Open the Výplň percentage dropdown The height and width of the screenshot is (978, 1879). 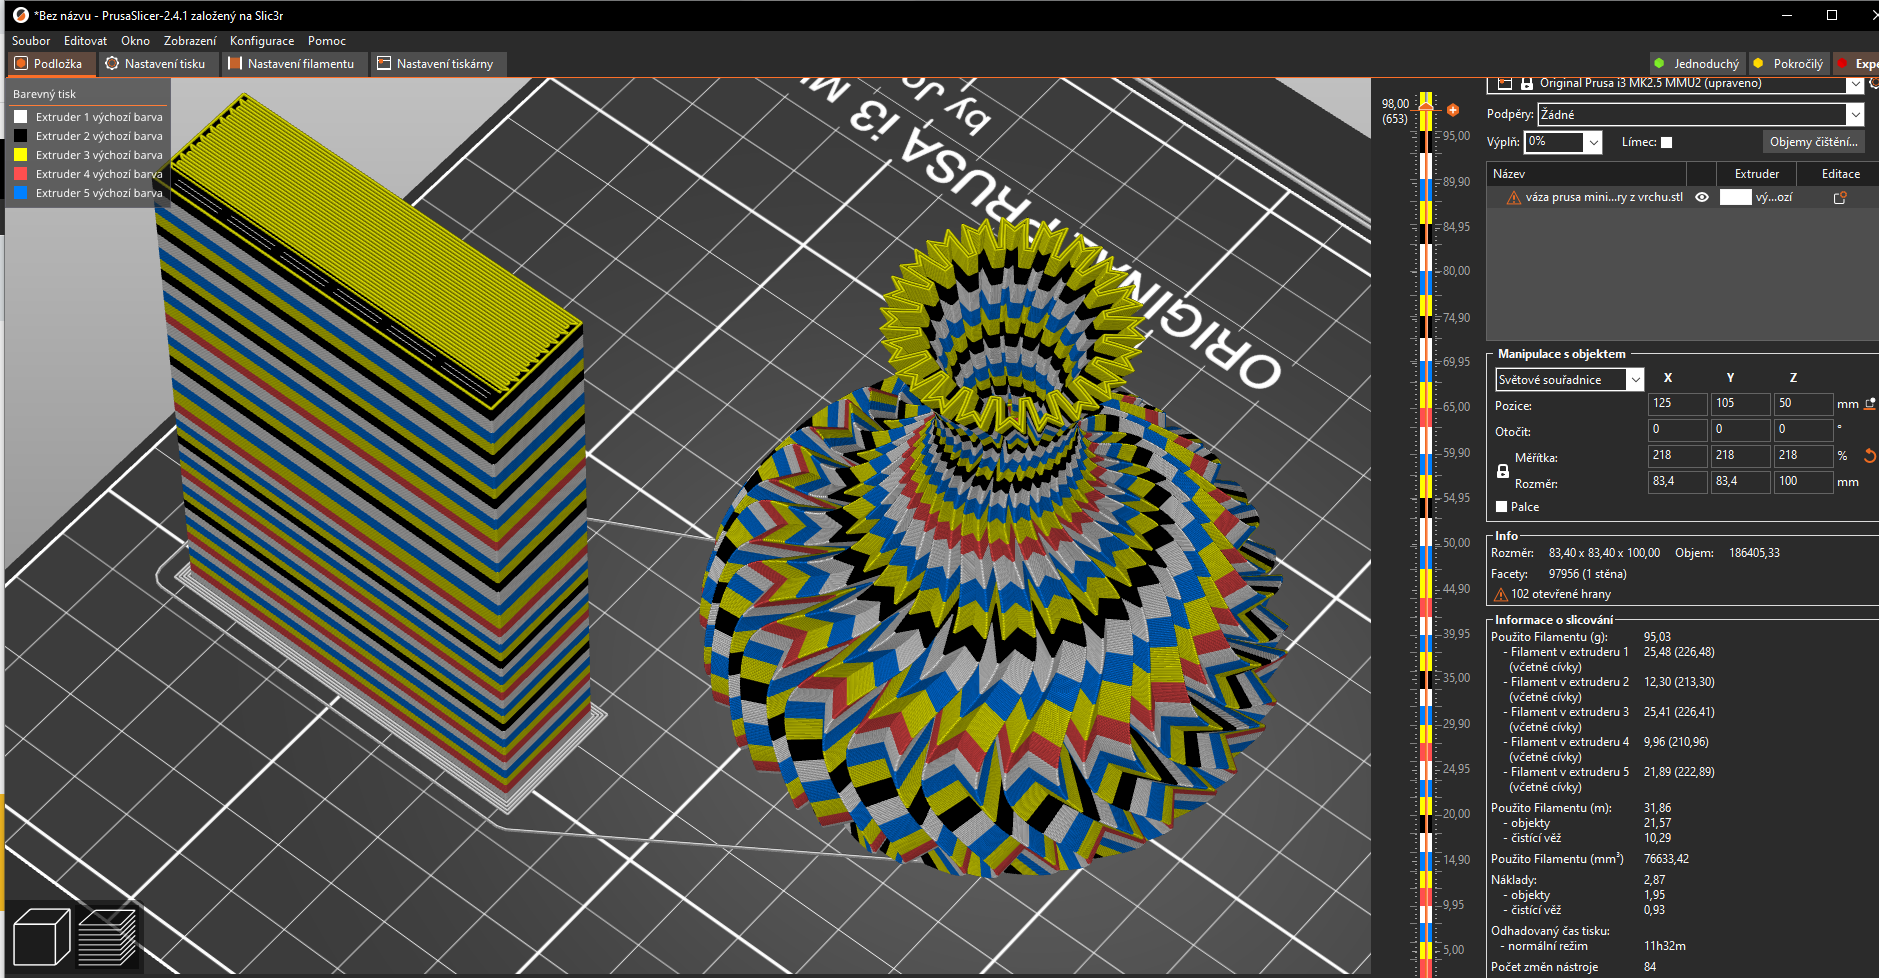tap(1593, 142)
